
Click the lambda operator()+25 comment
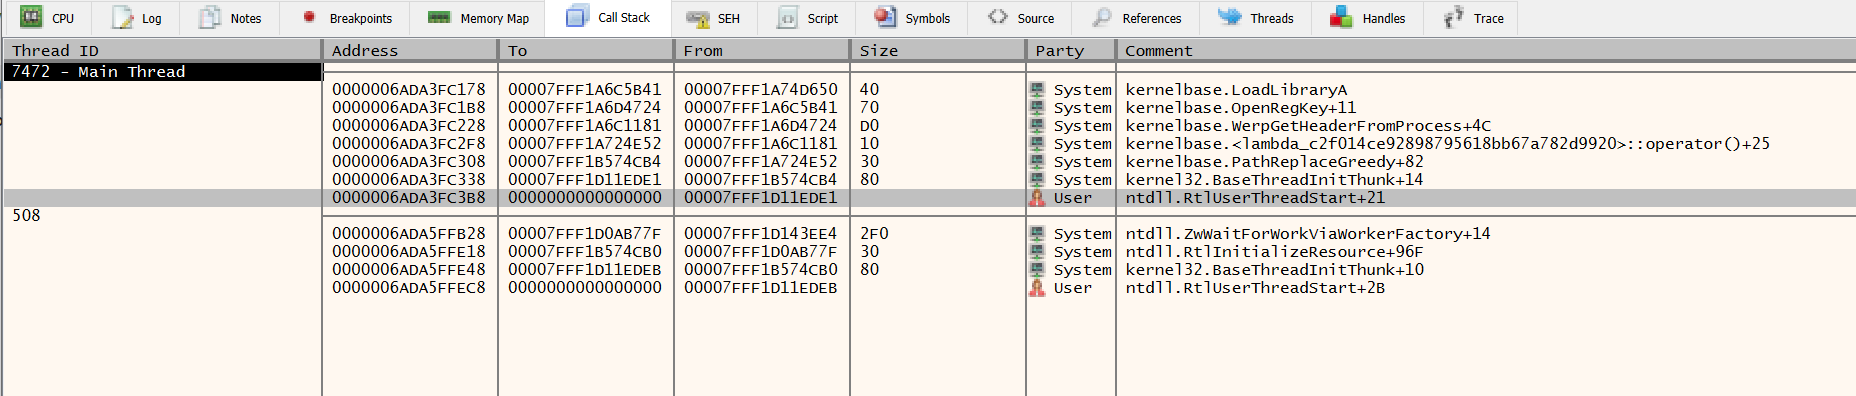point(1447,144)
